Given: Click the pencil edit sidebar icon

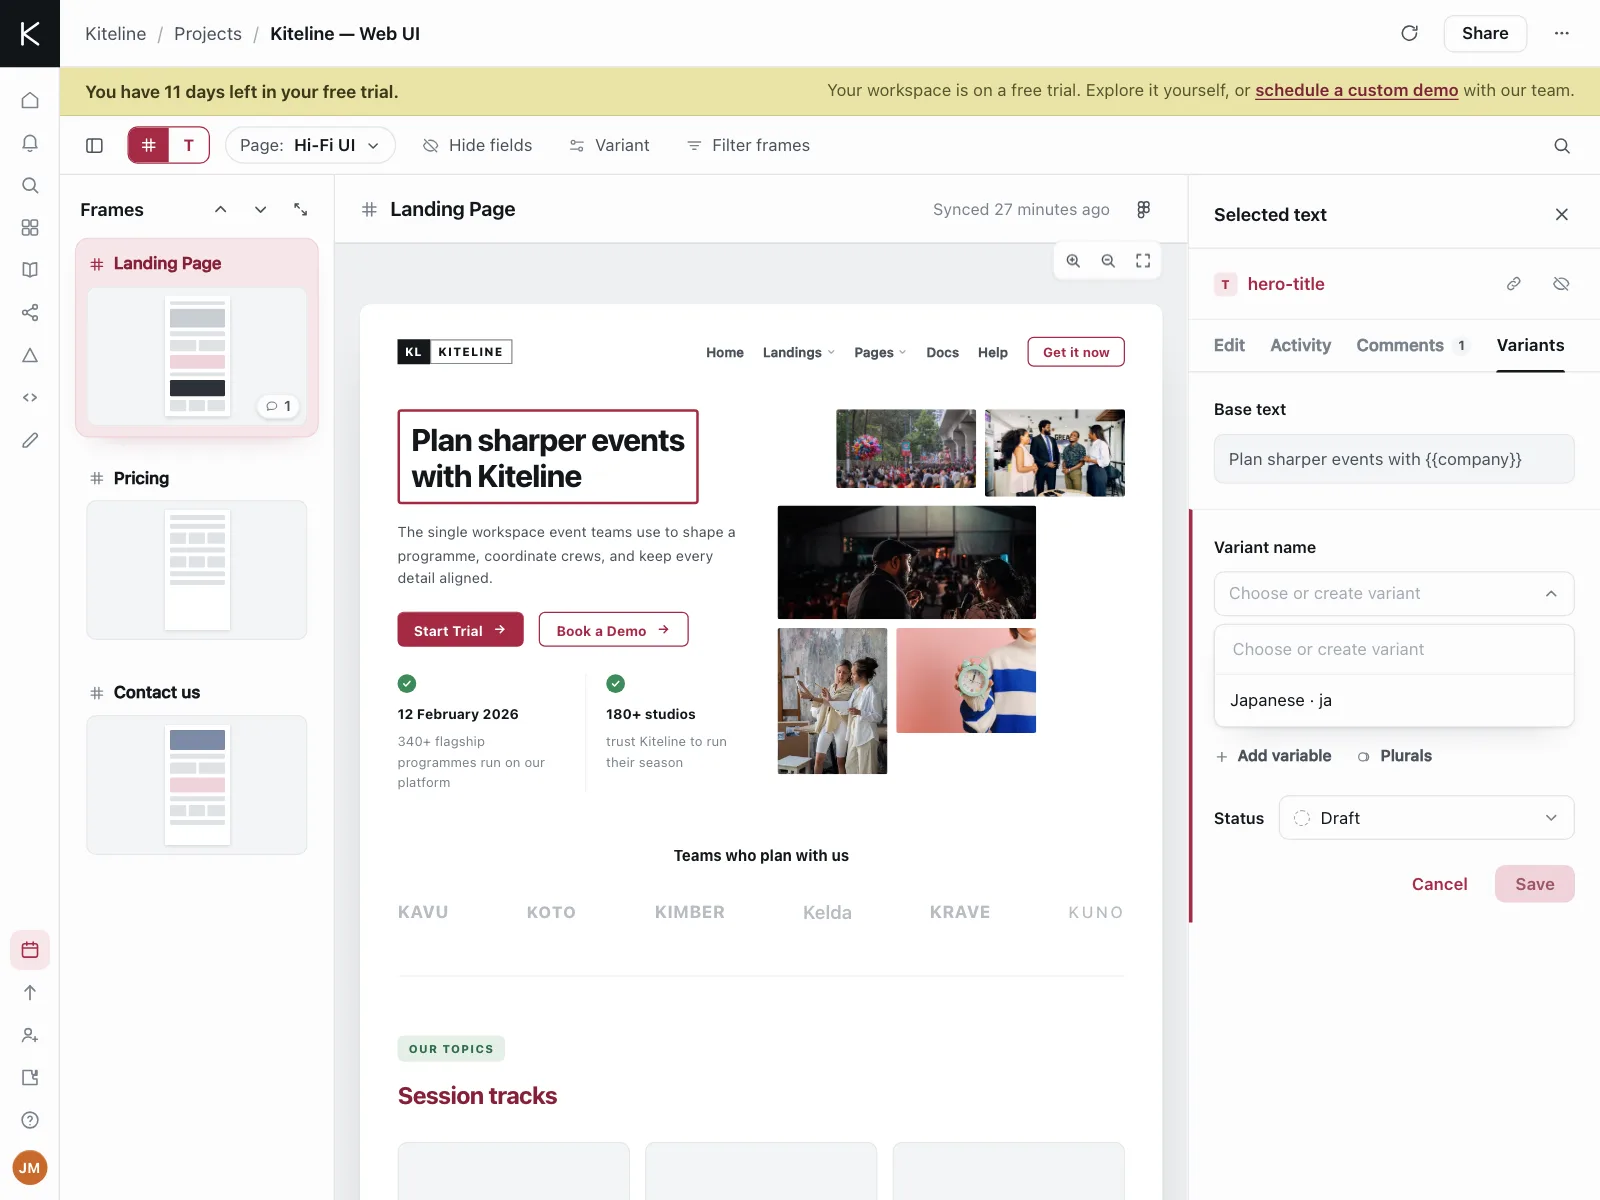Looking at the screenshot, I should click(x=30, y=440).
